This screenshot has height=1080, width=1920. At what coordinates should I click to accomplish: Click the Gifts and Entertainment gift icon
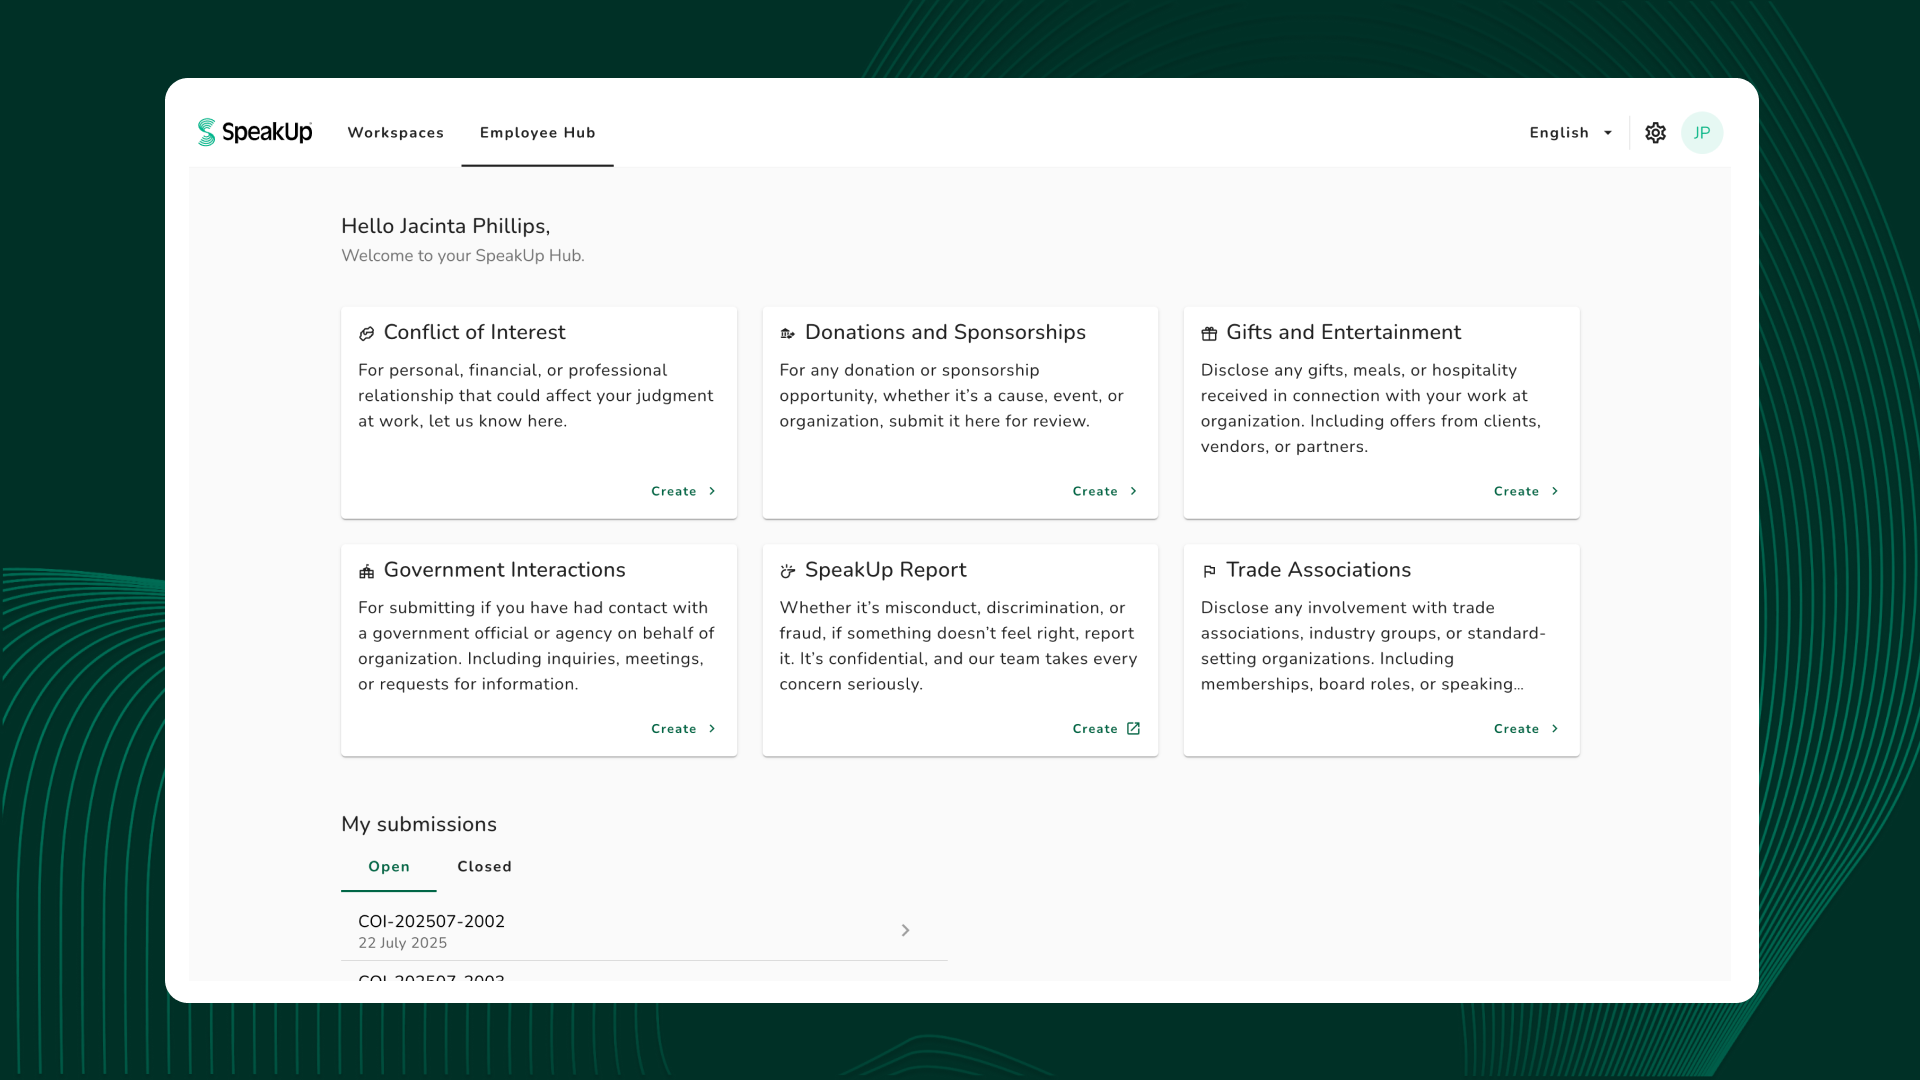coord(1209,334)
